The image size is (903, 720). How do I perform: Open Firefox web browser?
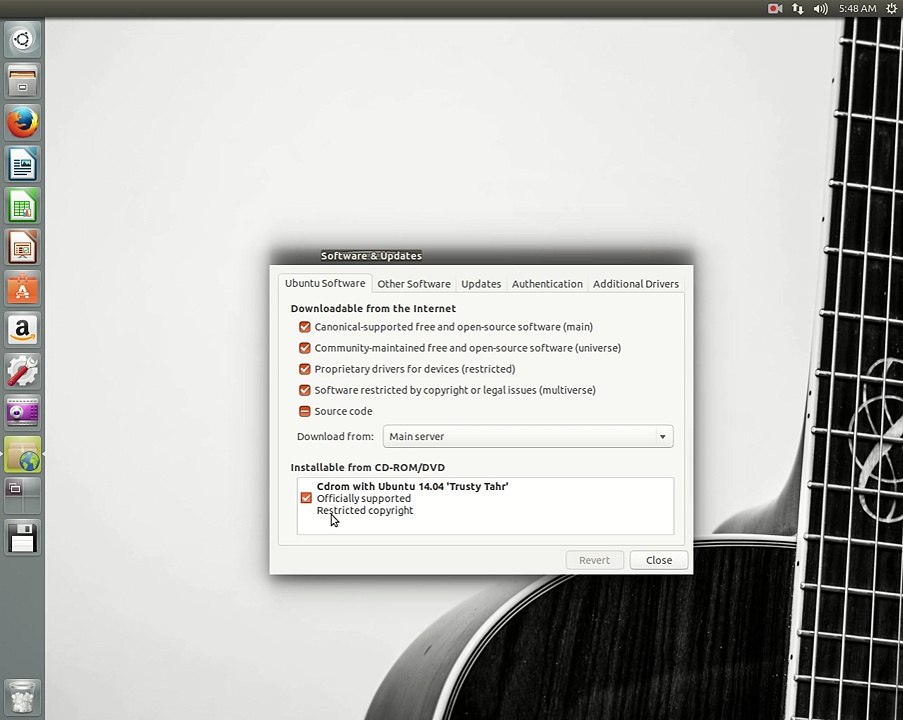point(22,122)
